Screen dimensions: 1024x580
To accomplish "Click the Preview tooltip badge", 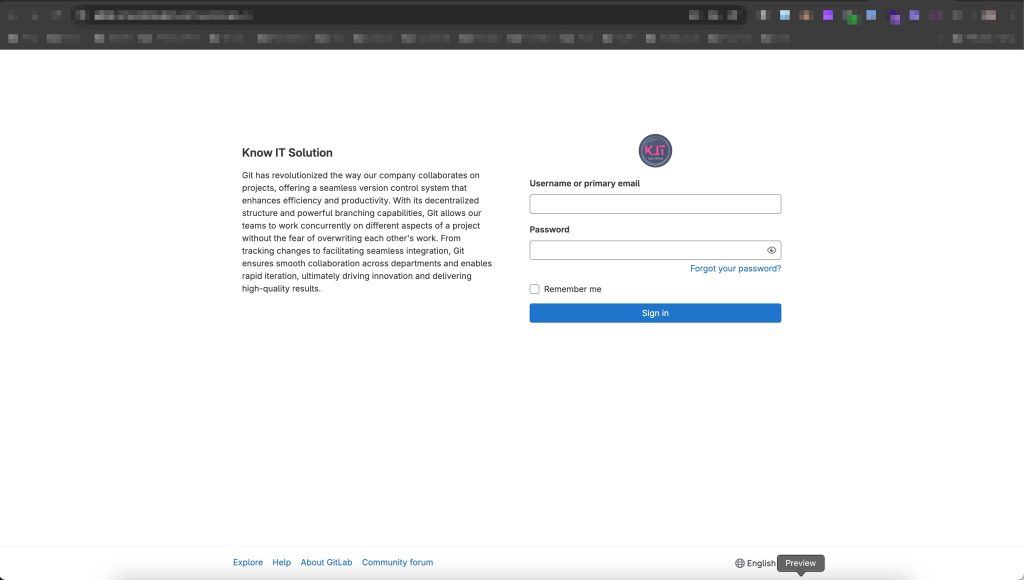I will pyautogui.click(x=800, y=563).
